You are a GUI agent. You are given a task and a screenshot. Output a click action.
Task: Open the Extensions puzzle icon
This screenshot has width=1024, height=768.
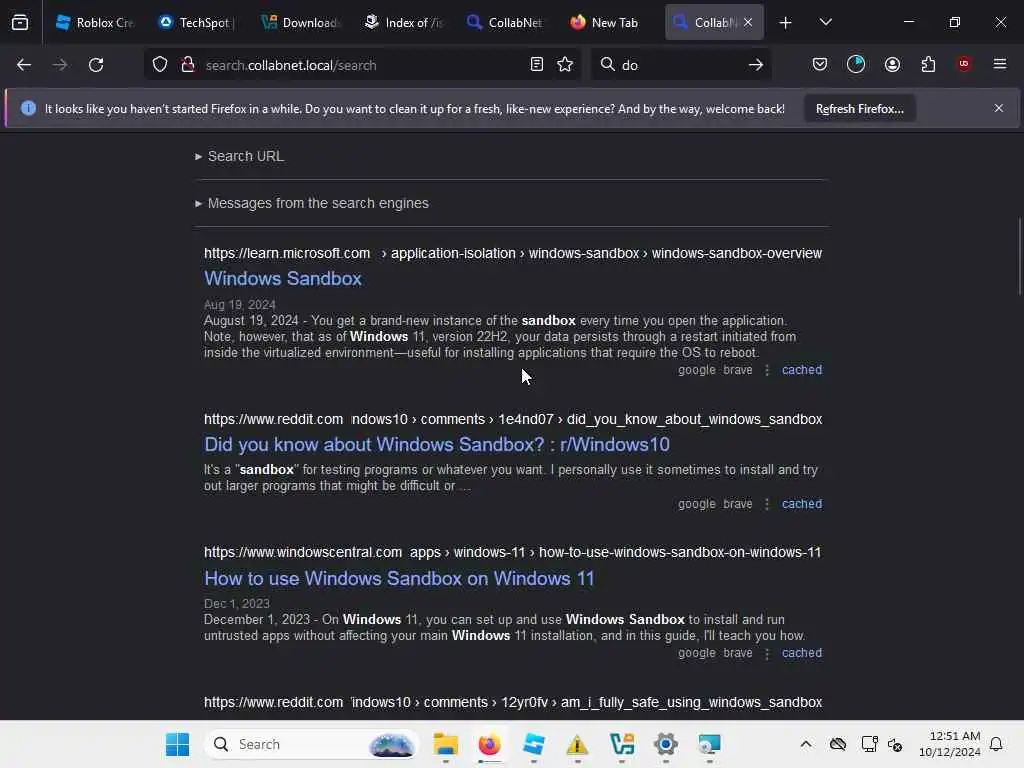click(928, 65)
